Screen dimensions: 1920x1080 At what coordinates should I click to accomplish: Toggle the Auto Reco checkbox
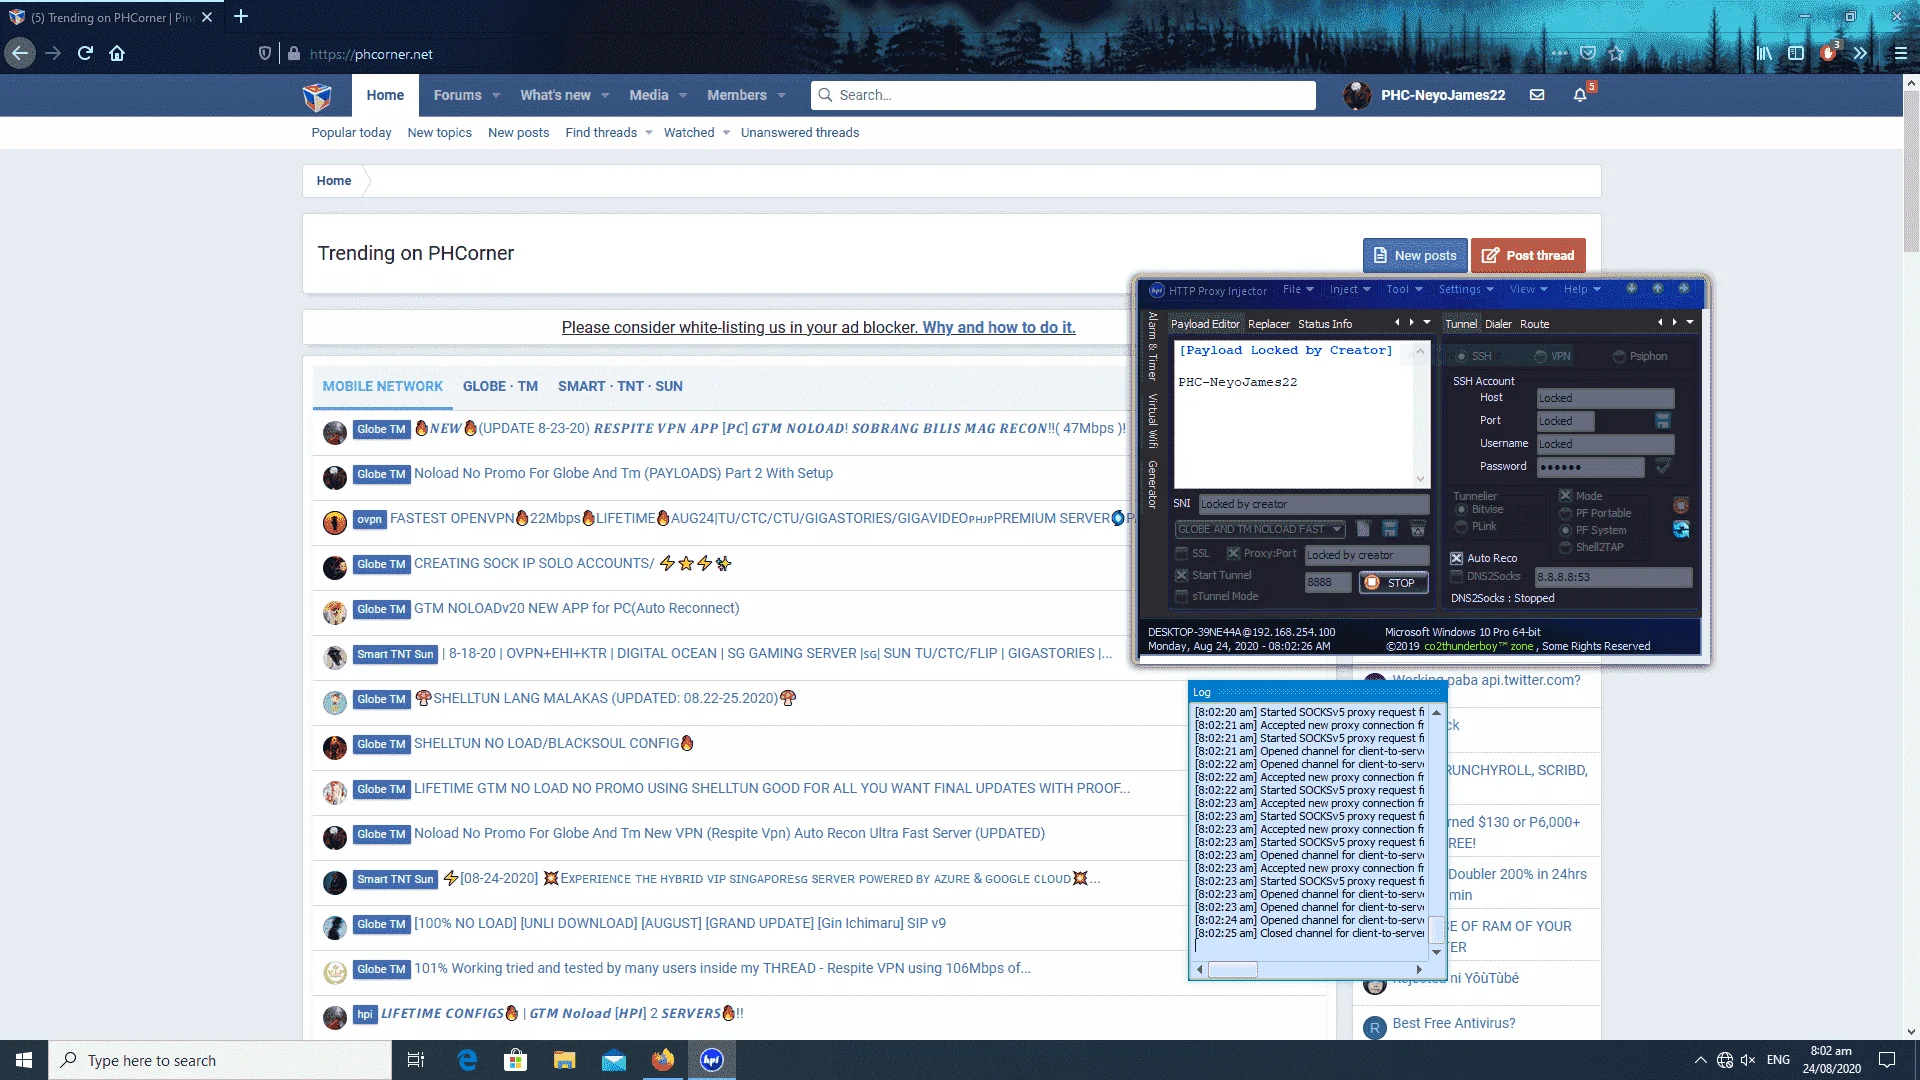pyautogui.click(x=1457, y=559)
